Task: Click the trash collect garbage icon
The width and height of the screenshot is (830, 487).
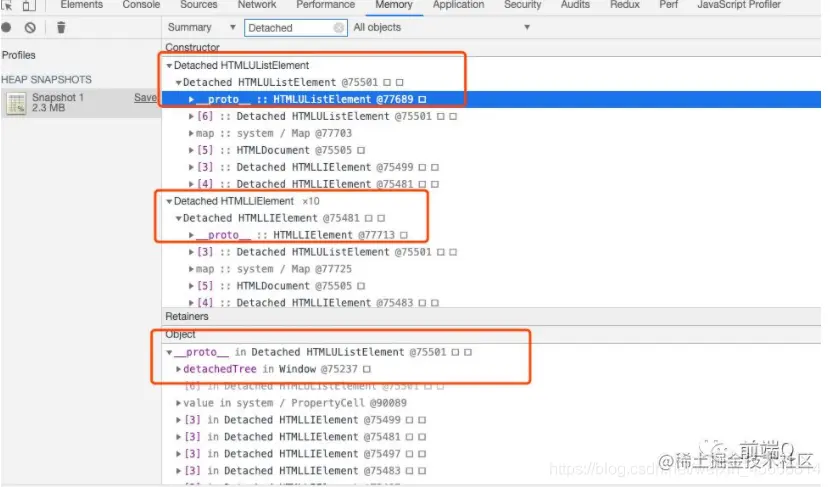Action: point(61,28)
